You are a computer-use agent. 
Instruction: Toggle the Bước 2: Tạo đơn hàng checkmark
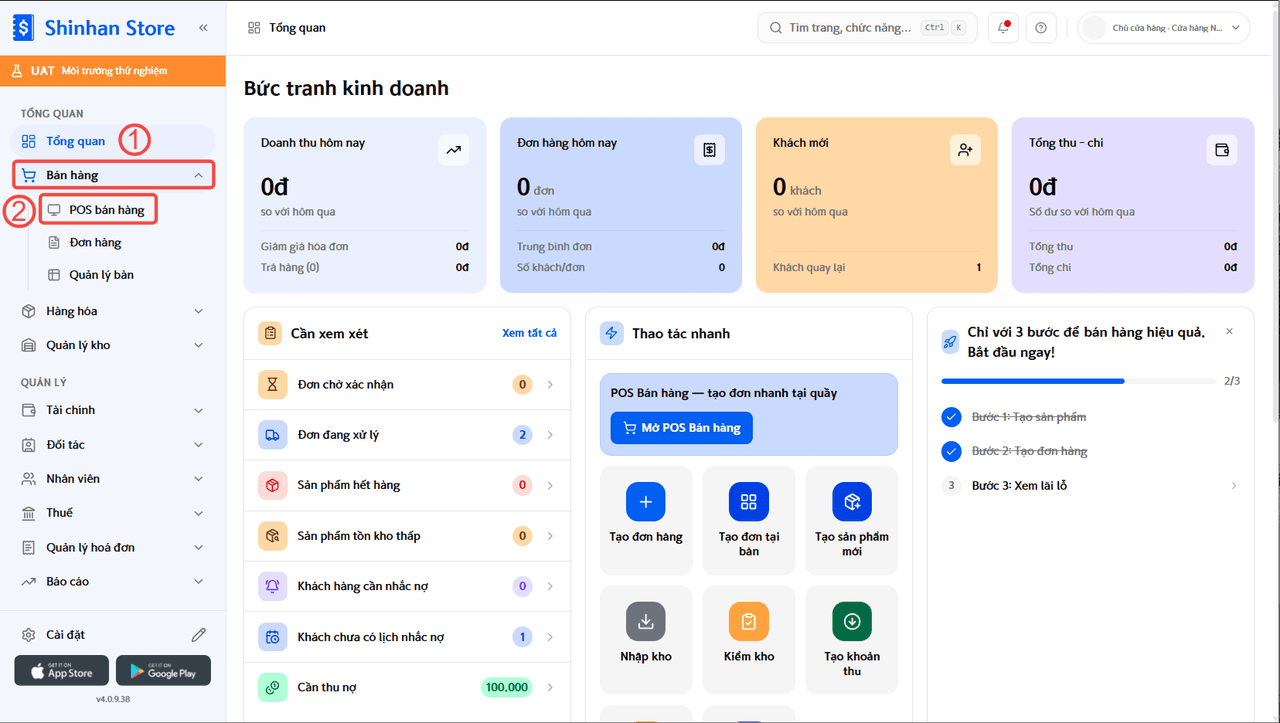coord(951,451)
